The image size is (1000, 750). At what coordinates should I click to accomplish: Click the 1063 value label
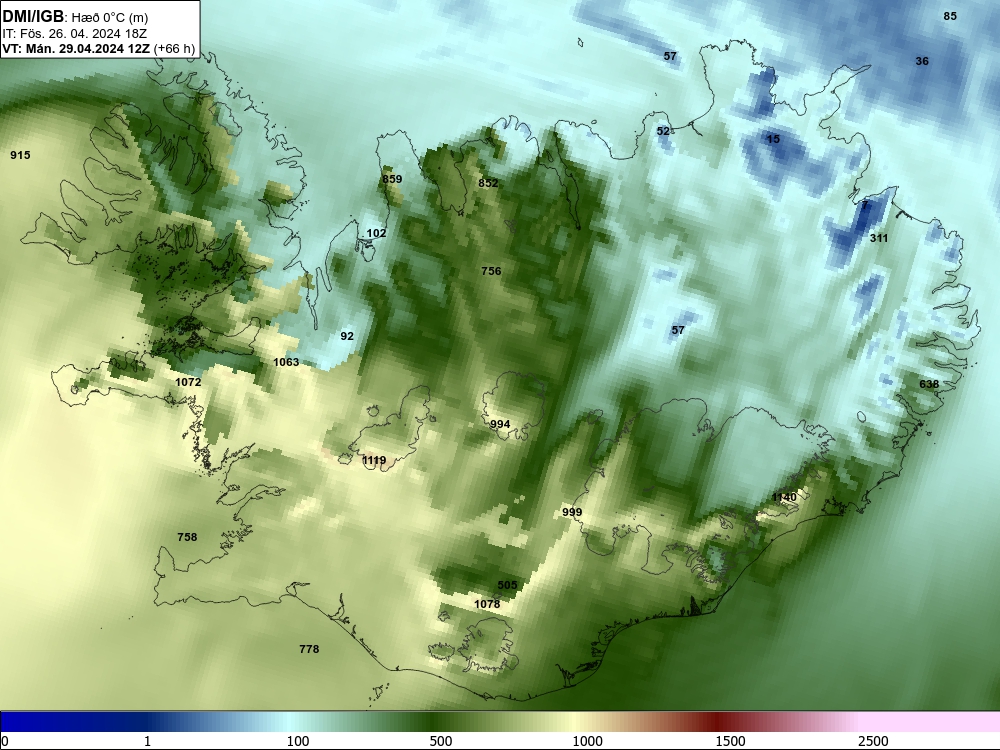[286, 362]
